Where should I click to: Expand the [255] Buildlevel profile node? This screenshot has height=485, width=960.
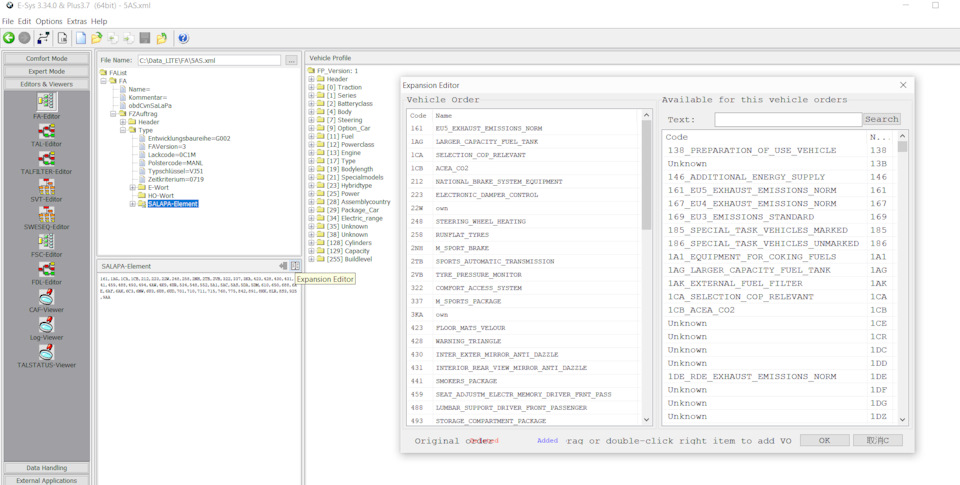pyautogui.click(x=311, y=259)
